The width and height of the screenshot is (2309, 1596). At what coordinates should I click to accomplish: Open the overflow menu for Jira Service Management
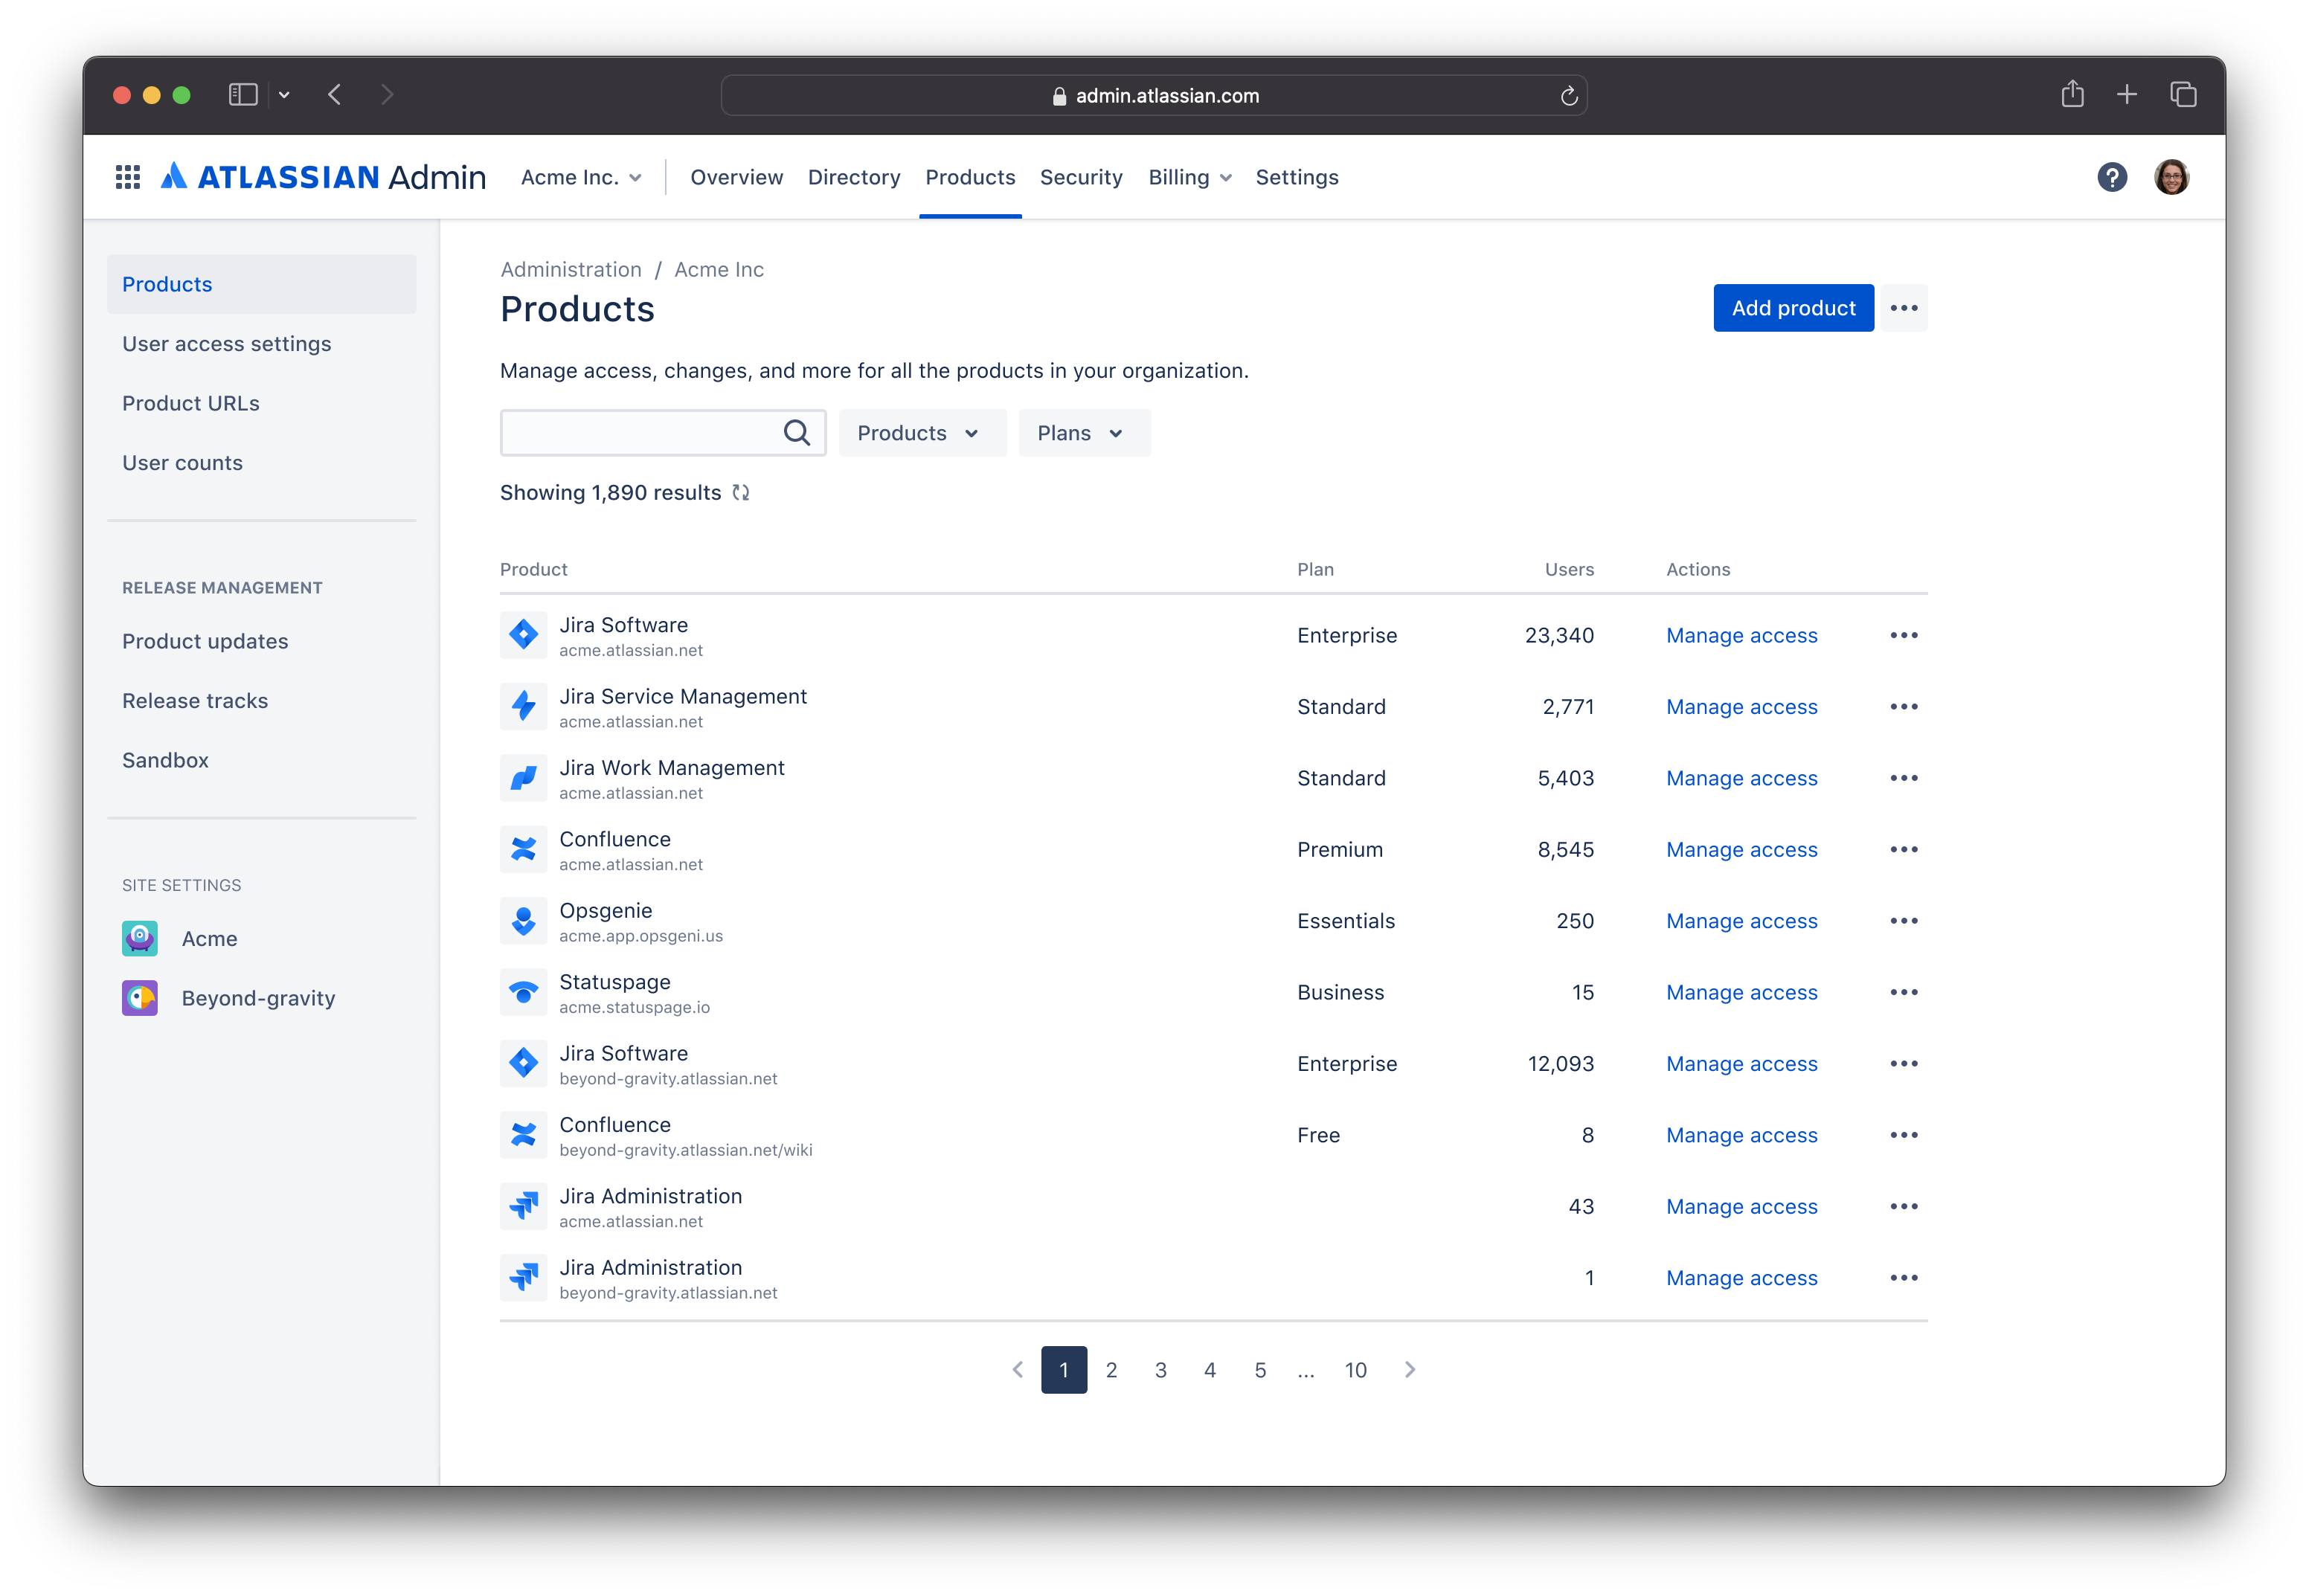point(1903,706)
